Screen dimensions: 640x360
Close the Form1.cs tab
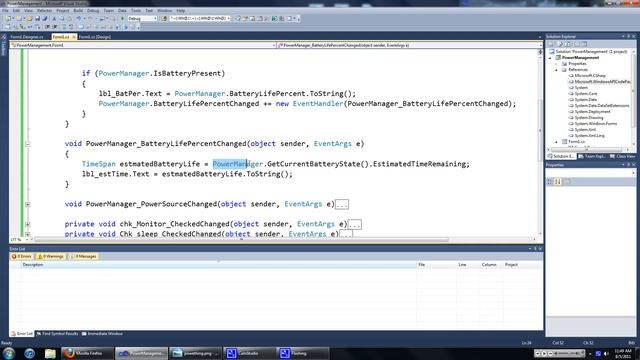(x=74, y=37)
